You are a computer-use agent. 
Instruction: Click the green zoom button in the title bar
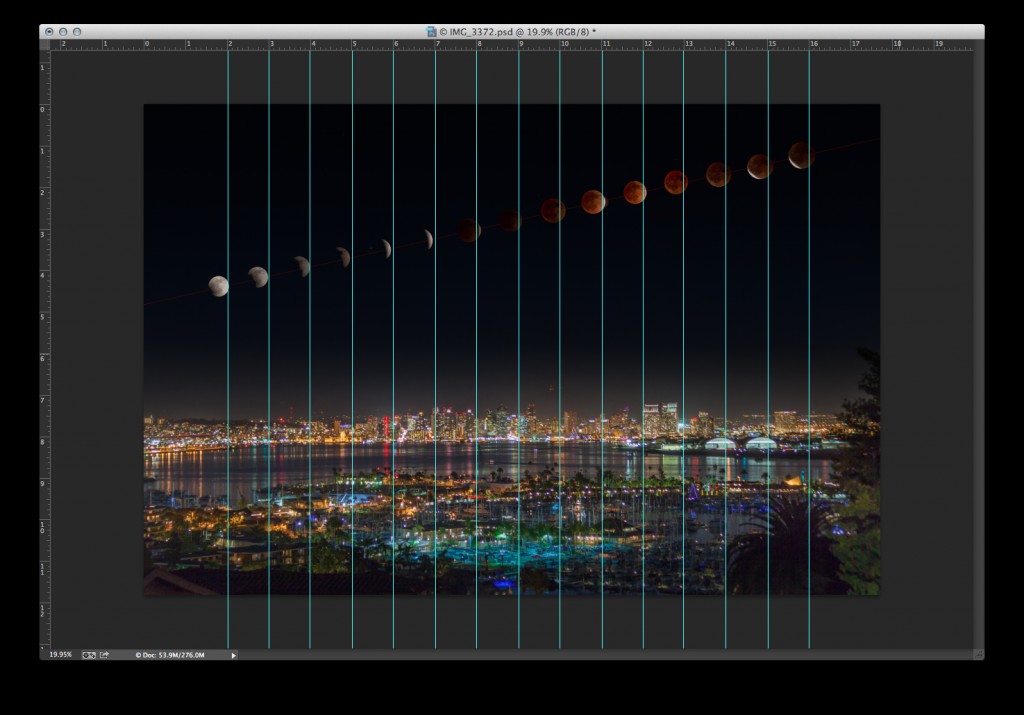coord(77,31)
